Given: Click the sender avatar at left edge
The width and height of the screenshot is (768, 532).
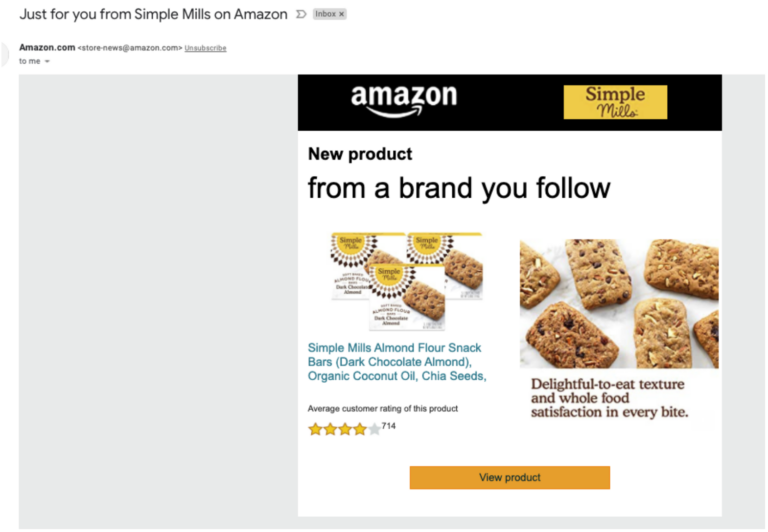Looking at the screenshot, I should 4,55.
